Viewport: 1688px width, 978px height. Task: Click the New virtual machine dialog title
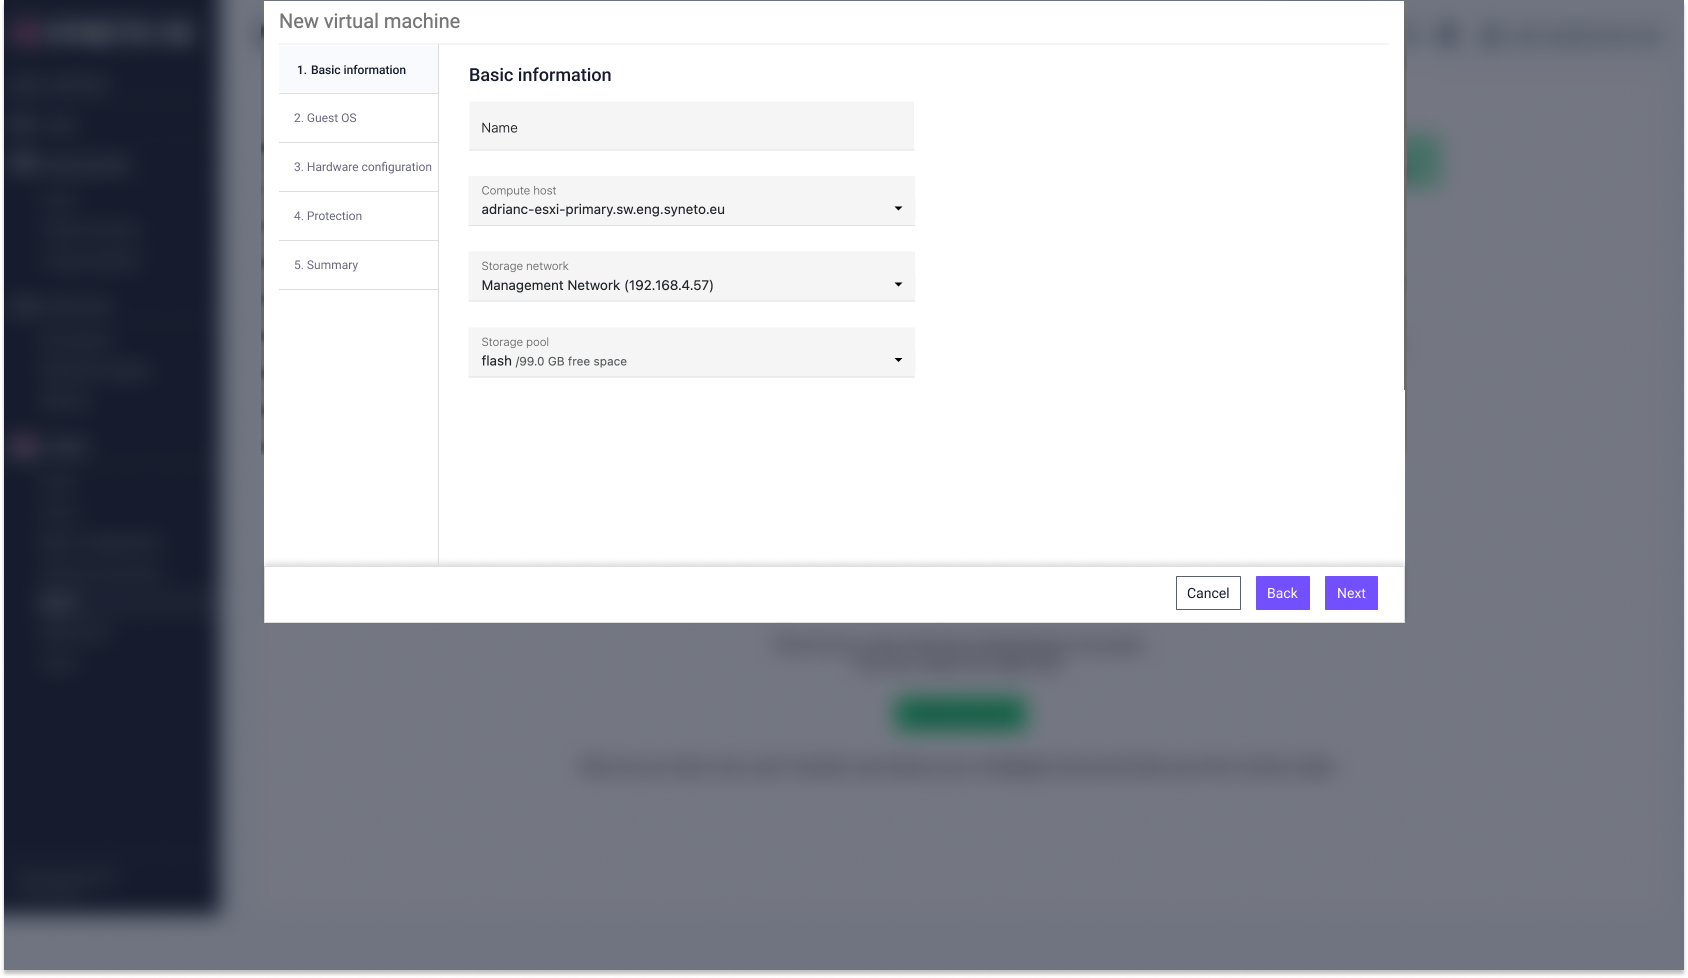pyautogui.click(x=369, y=21)
